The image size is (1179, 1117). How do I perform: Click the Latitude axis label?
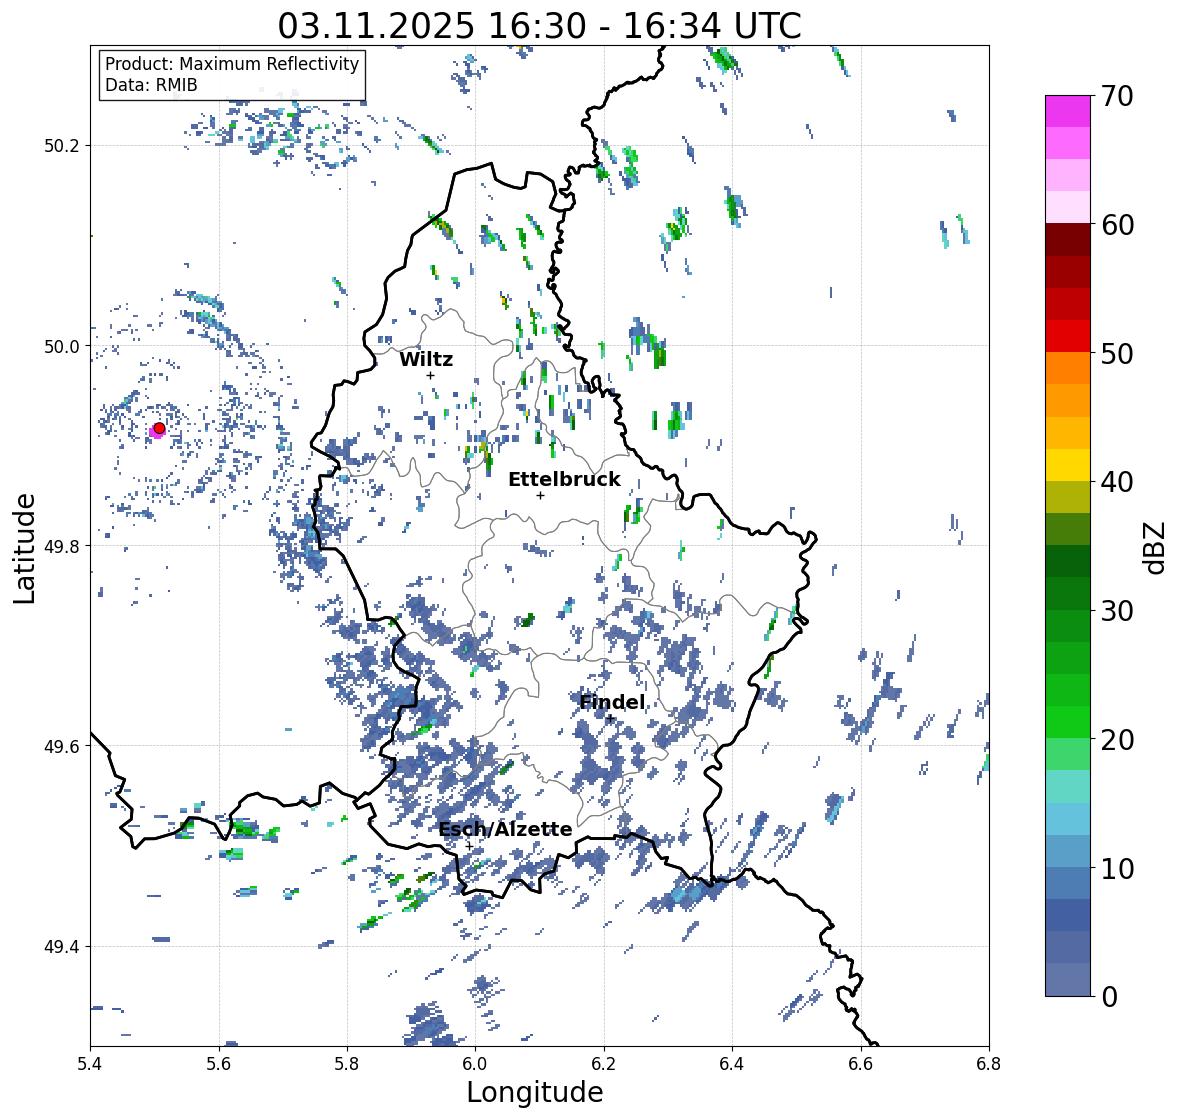[x=24, y=549]
